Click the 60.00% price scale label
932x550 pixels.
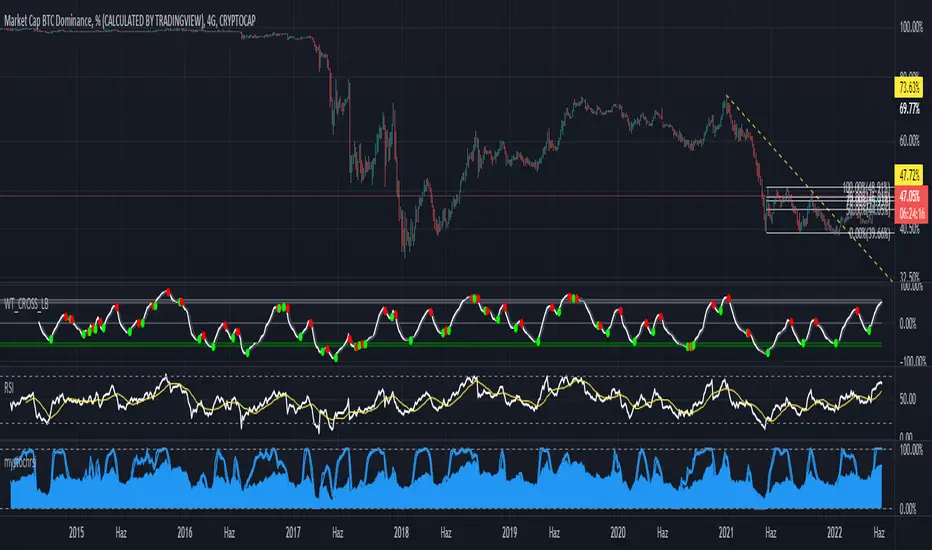(x=909, y=141)
